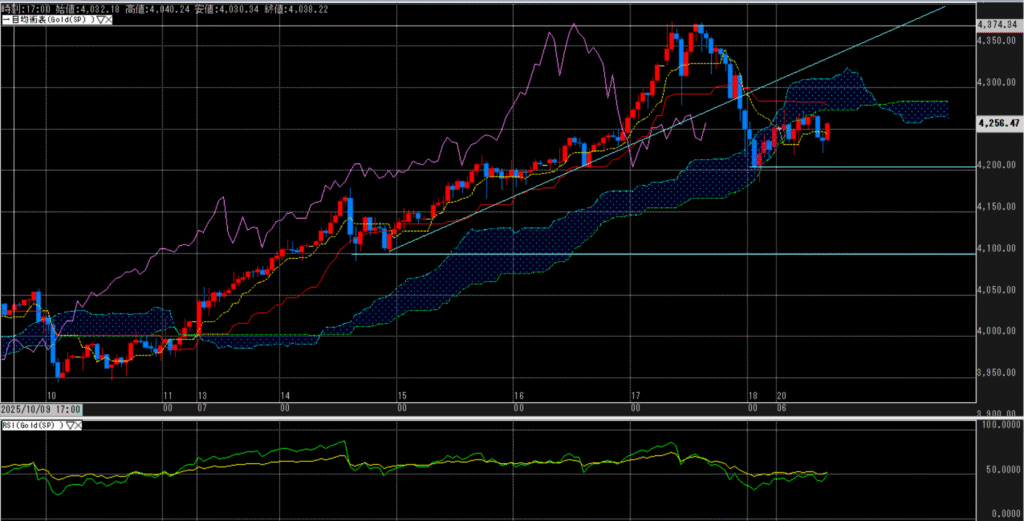The width and height of the screenshot is (1024, 521).
Task: Click the day 14 marker on time axis
Action: [285, 396]
